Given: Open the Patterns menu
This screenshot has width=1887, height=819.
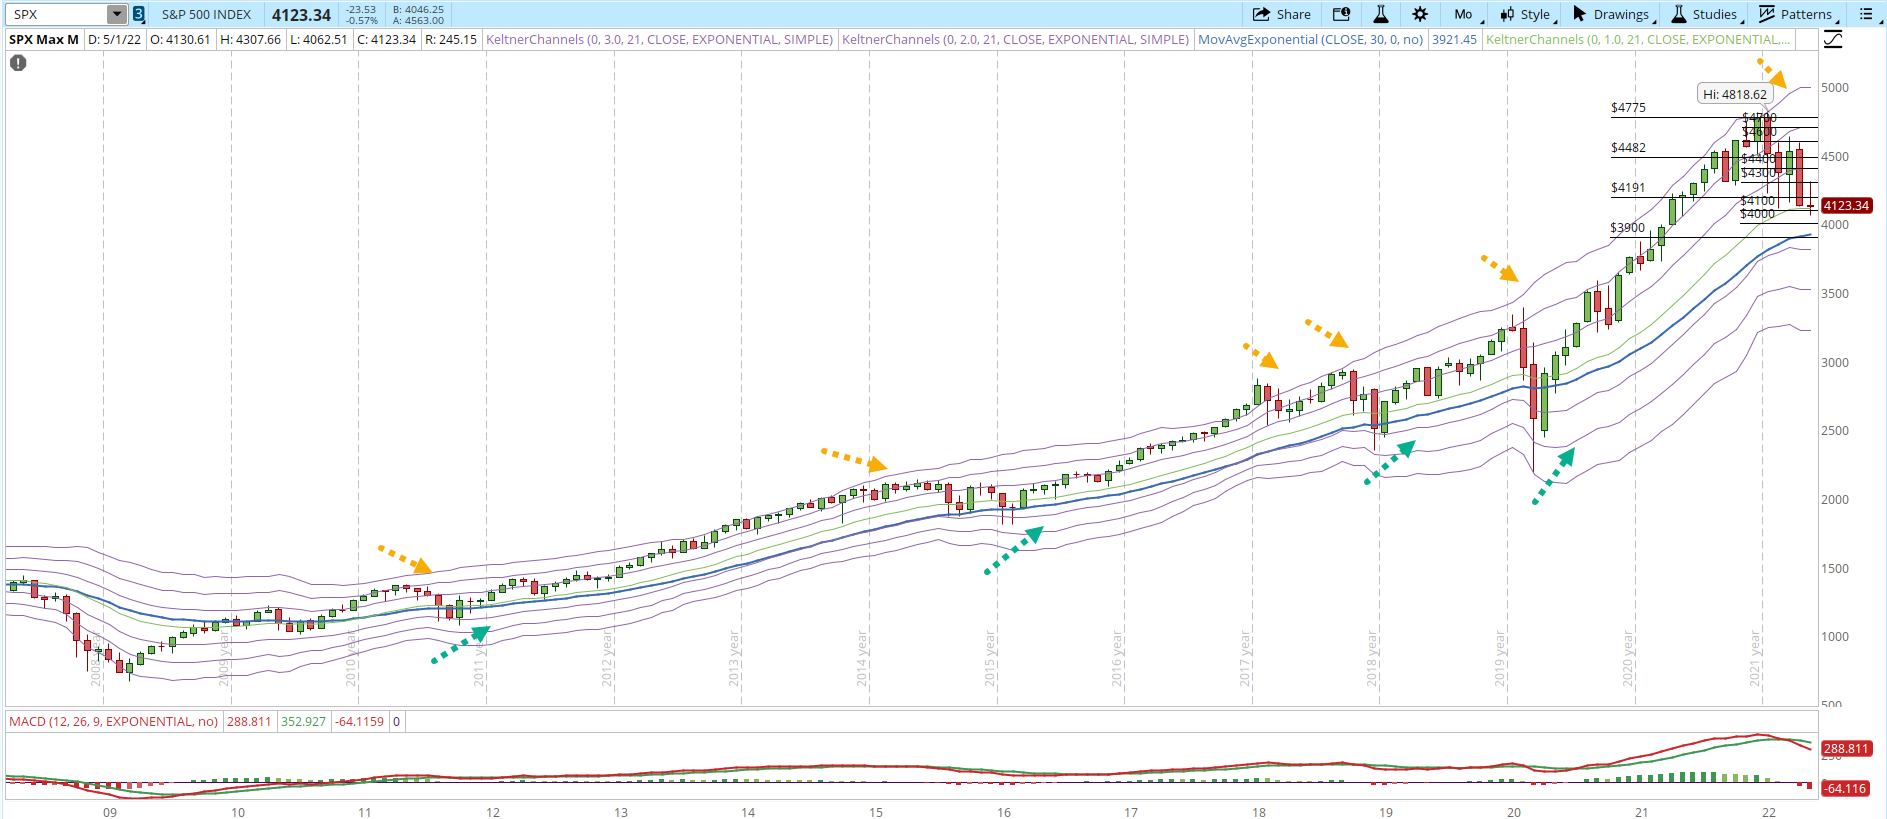Looking at the screenshot, I should point(1797,14).
